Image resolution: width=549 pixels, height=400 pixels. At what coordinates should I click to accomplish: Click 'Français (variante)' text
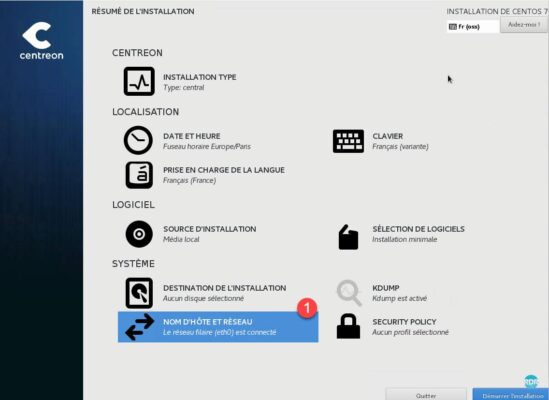[x=400, y=146]
